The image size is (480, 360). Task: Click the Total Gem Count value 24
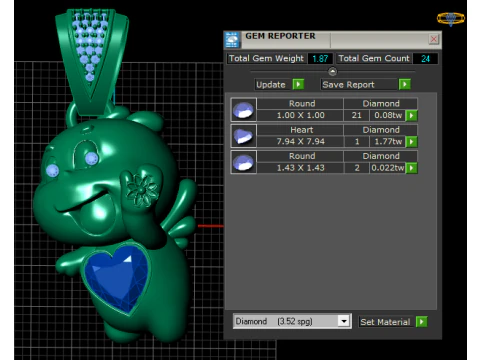pos(425,59)
